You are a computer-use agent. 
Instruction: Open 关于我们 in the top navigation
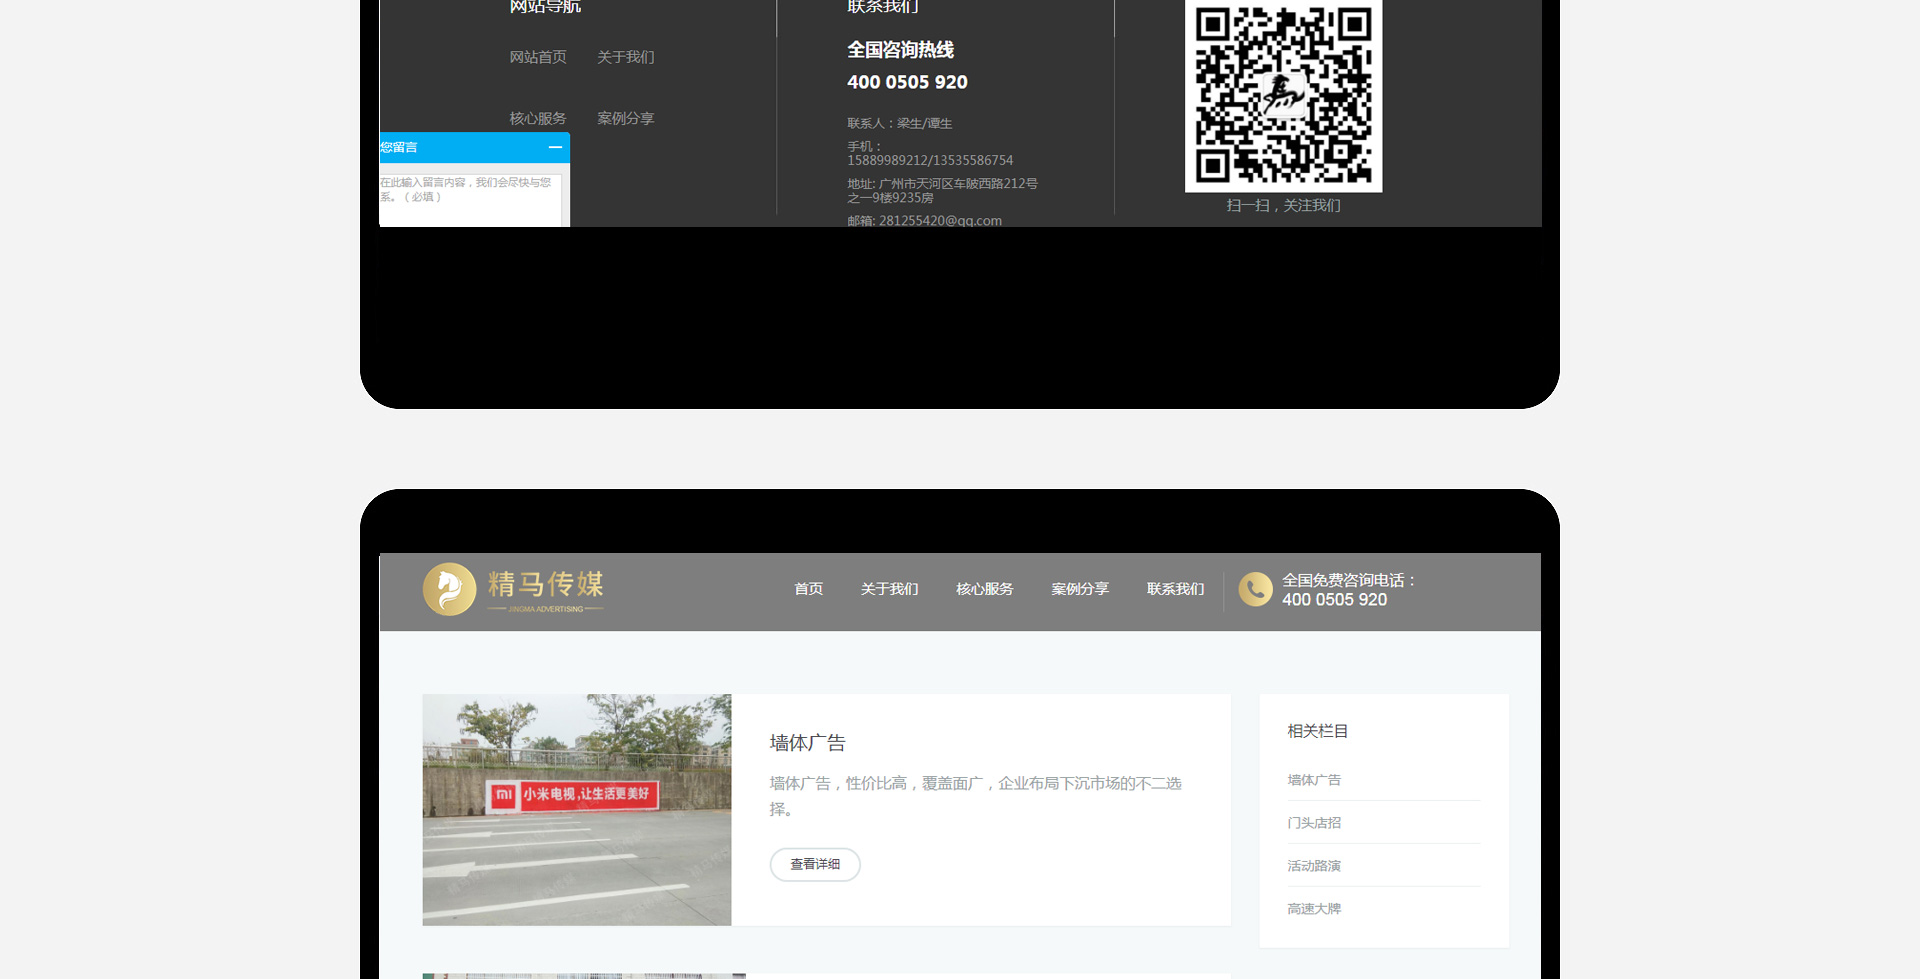tap(889, 589)
